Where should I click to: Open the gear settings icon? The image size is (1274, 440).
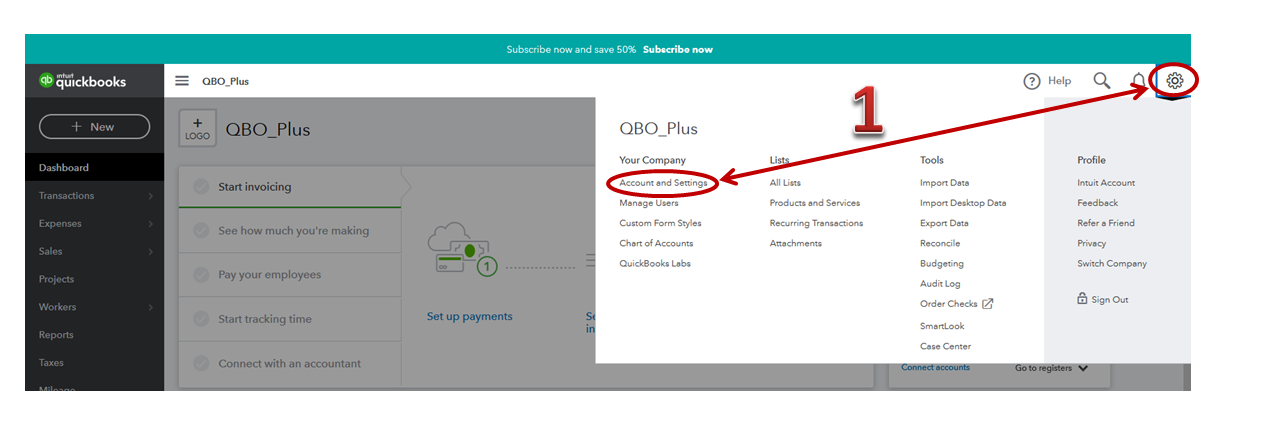1176,81
